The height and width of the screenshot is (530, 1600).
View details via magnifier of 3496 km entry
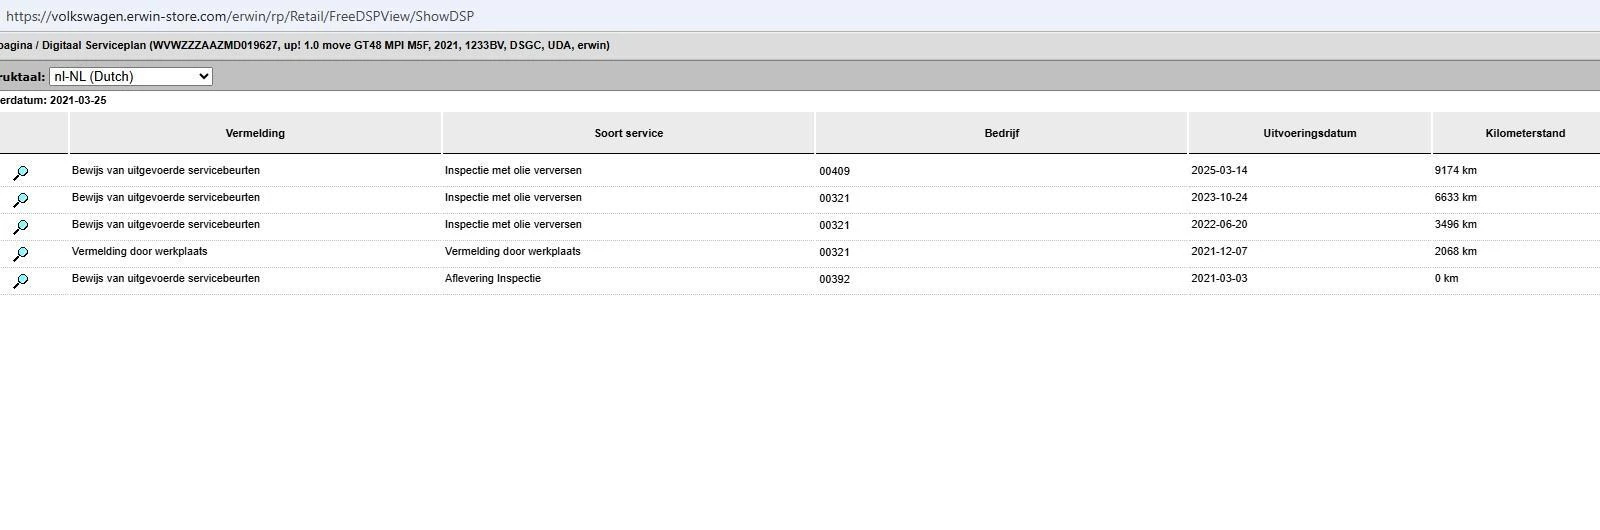point(20,227)
